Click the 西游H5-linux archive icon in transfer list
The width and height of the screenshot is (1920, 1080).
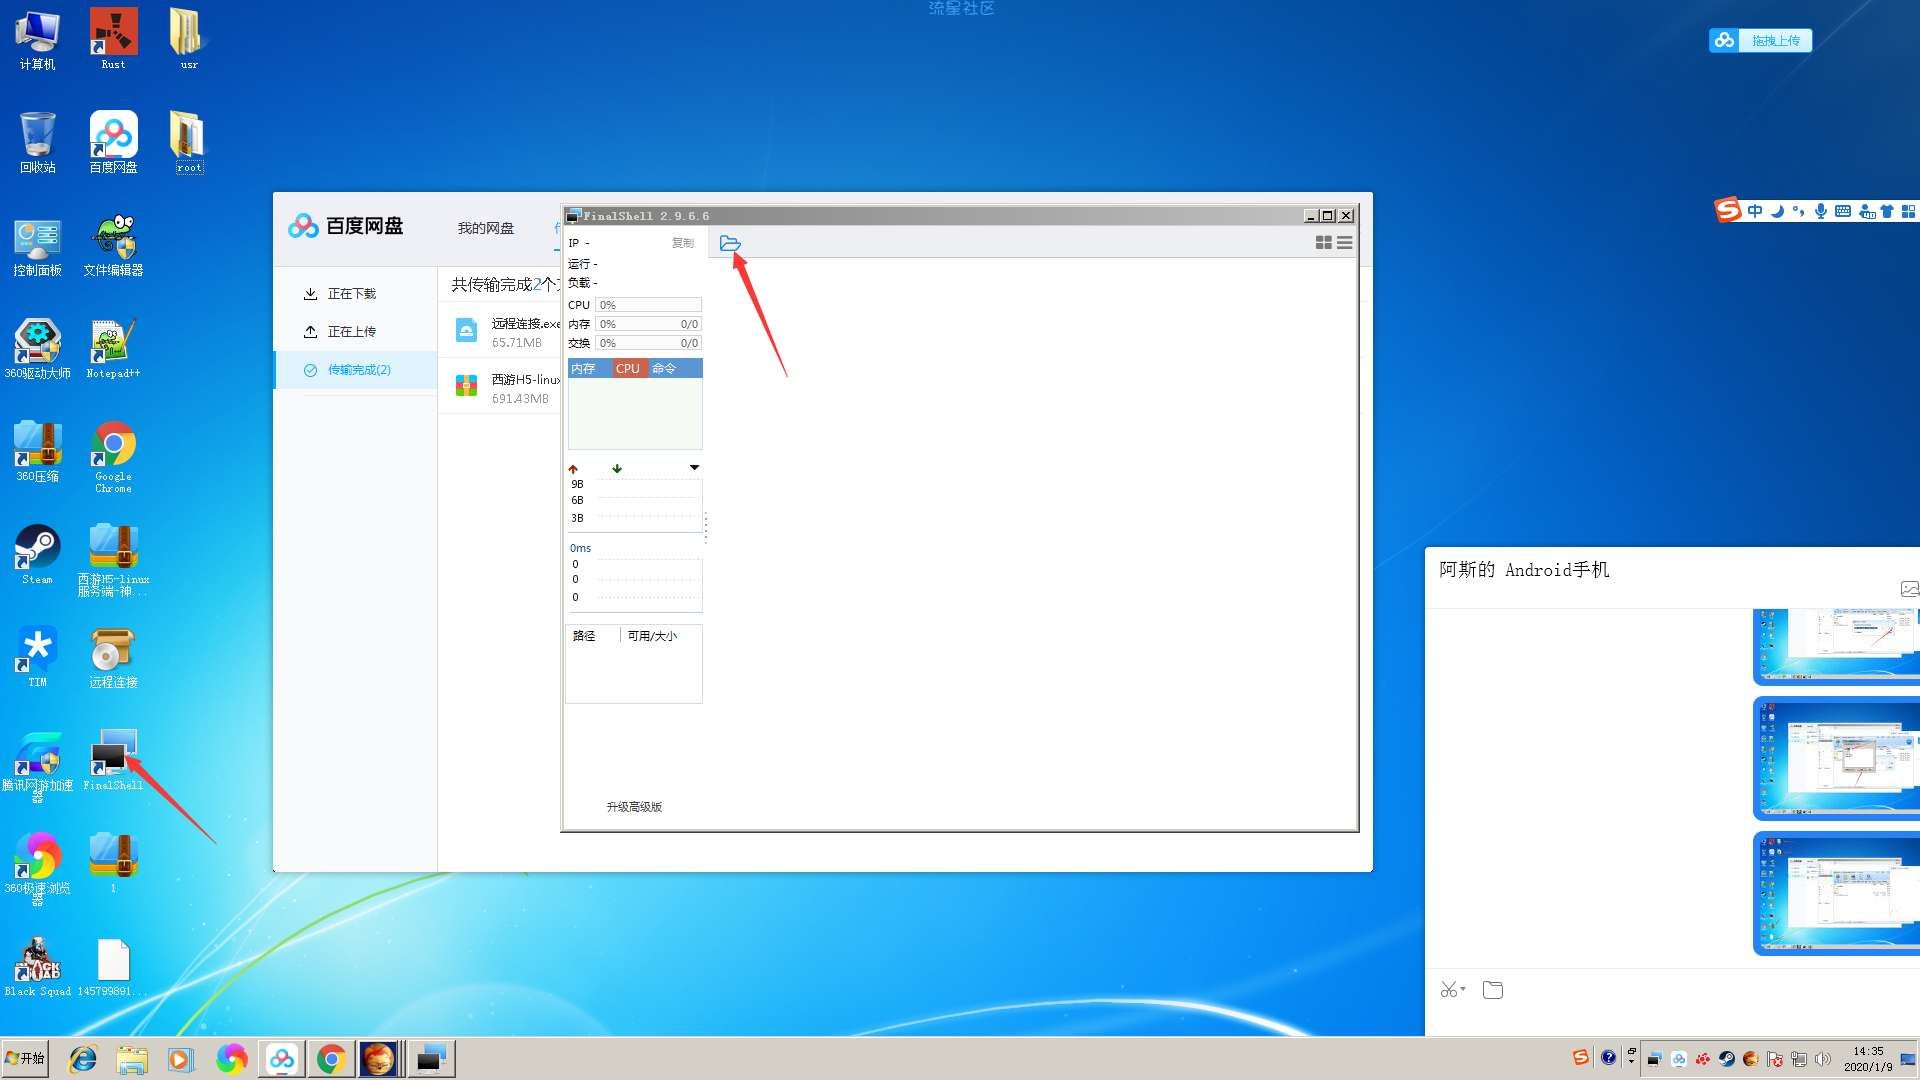(x=466, y=386)
